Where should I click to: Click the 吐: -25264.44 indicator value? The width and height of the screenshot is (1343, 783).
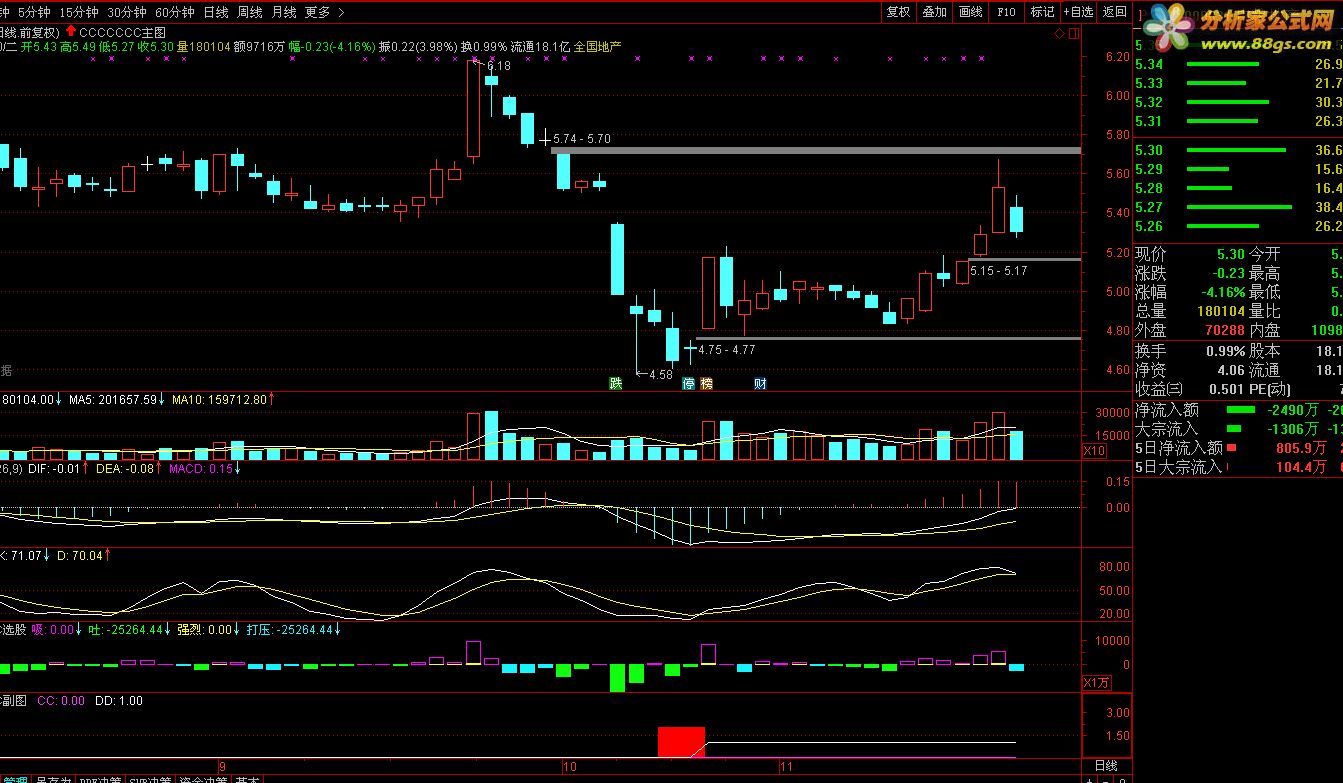[128, 630]
